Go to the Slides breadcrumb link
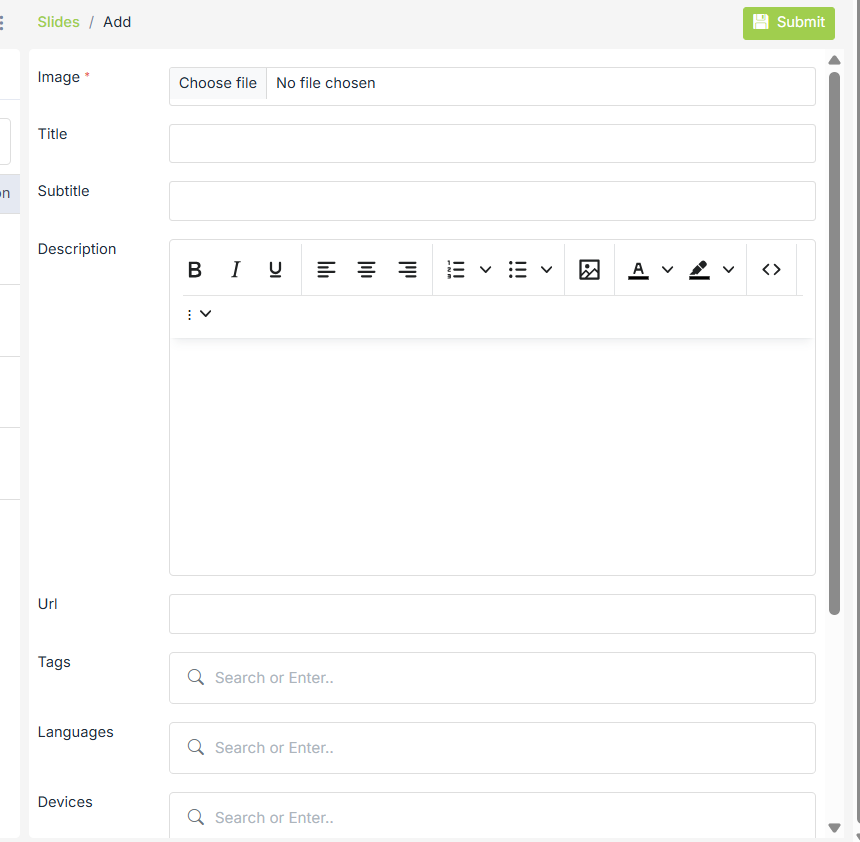 tap(58, 22)
